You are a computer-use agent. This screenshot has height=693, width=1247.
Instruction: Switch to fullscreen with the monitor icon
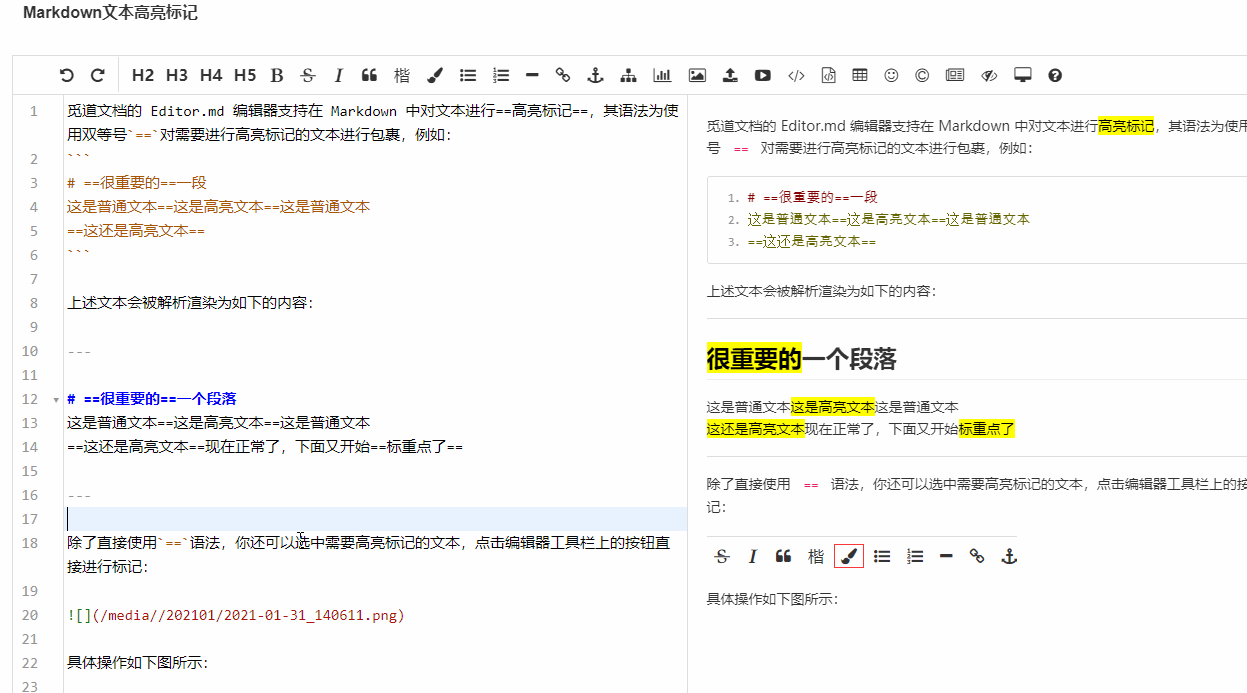click(x=1022, y=75)
